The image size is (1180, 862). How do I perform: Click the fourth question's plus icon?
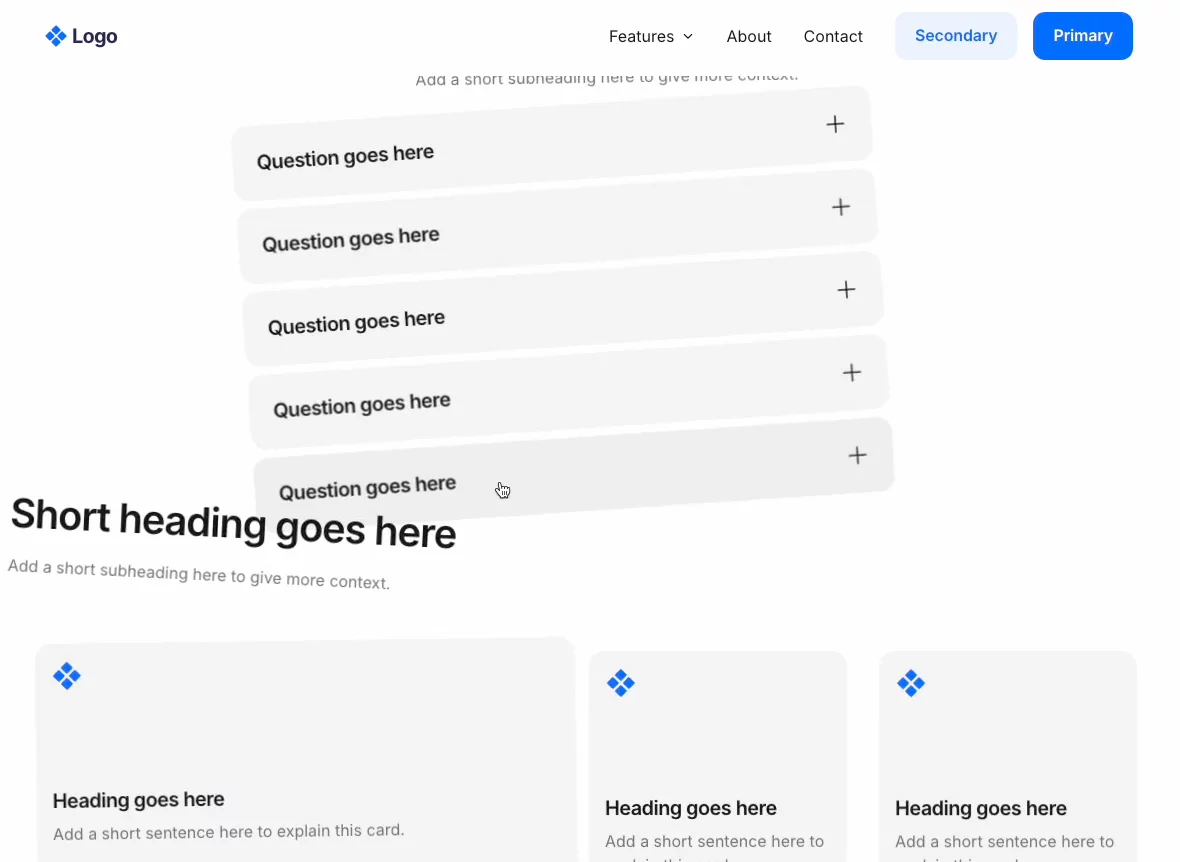pos(852,373)
